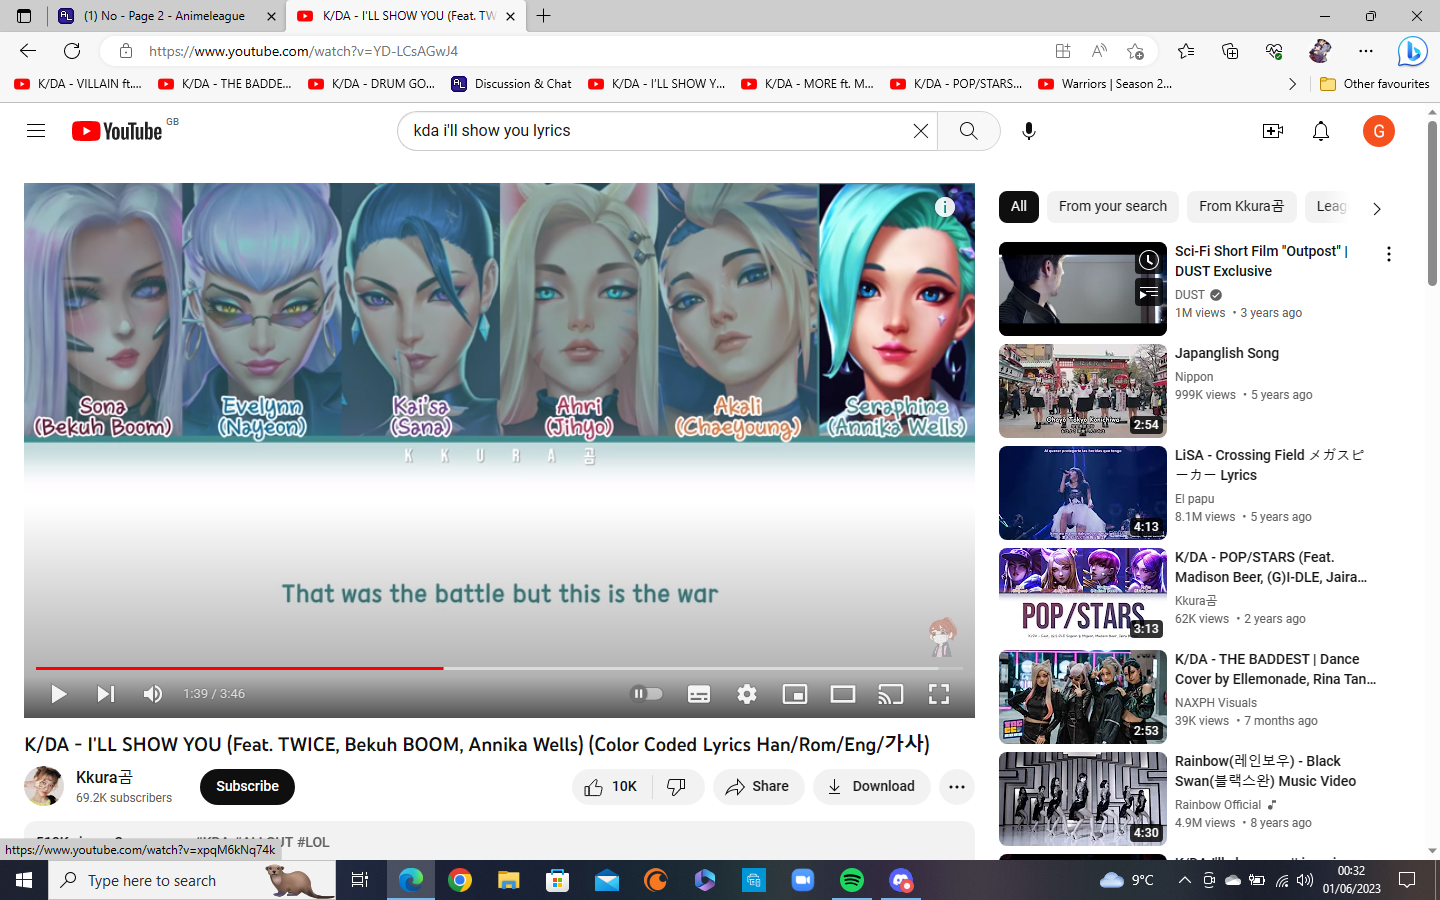This screenshot has width=1440, height=900.
Task: Open Read aloud icon in address bar
Action: (1099, 51)
